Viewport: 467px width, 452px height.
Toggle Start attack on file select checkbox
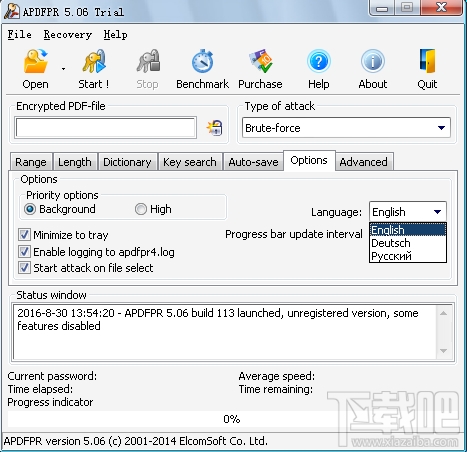pos(24,268)
